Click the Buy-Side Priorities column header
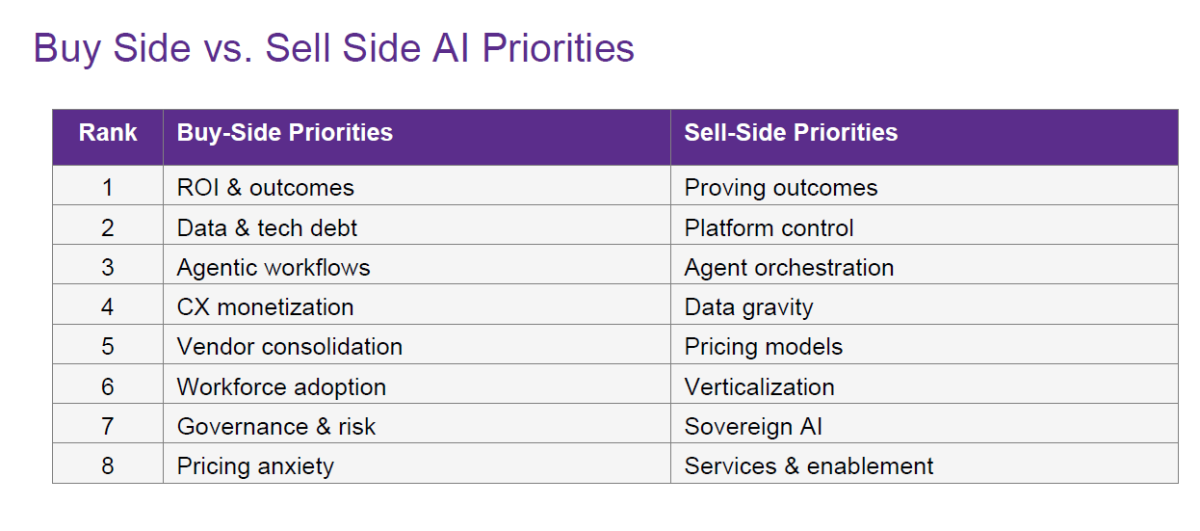This screenshot has width=1200, height=531. [285, 133]
